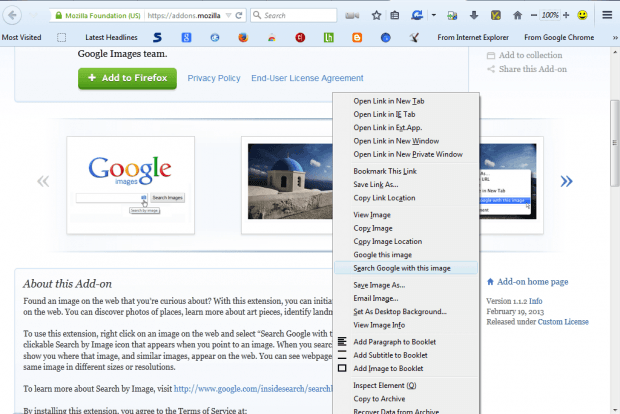
Task: Show previous screenshots with left chevrons
Action: (x=43, y=181)
